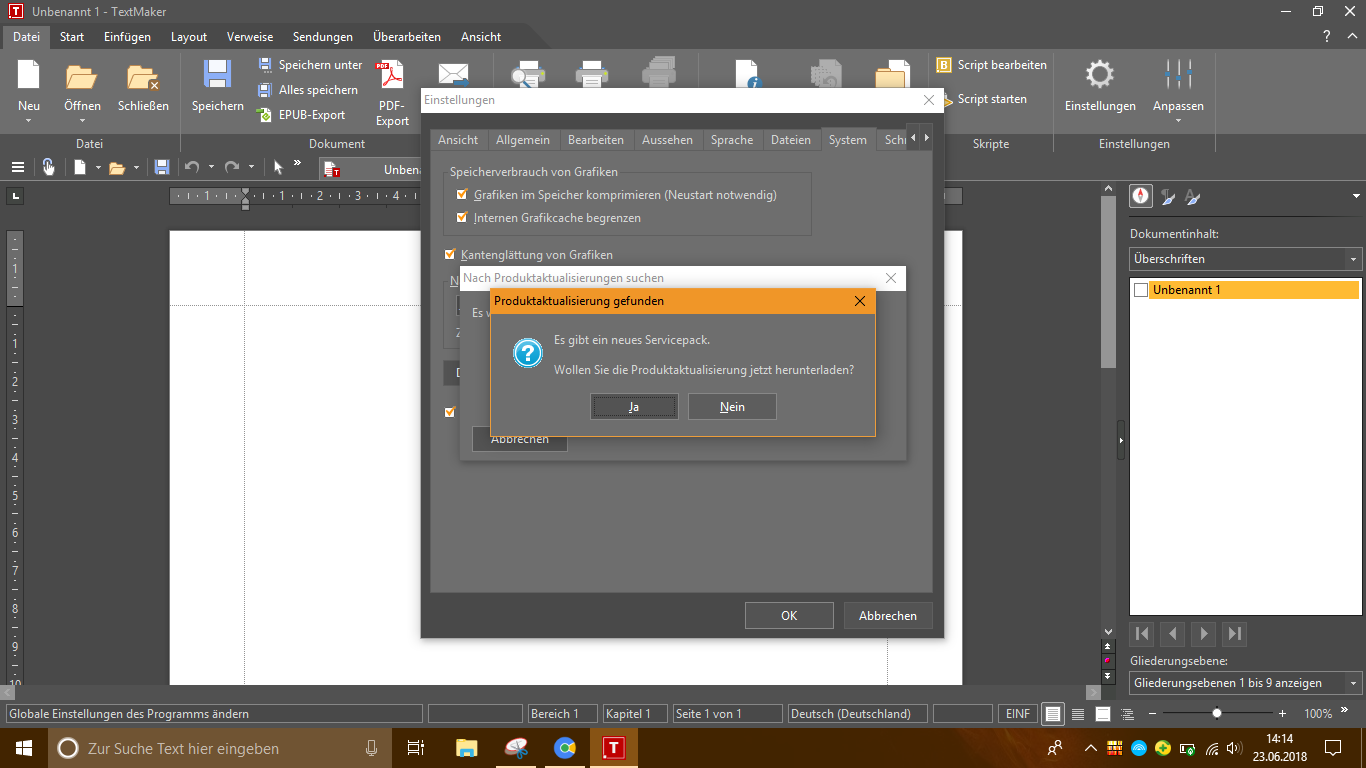
Task: Toggle touch mode hand icon
Action: point(48,167)
